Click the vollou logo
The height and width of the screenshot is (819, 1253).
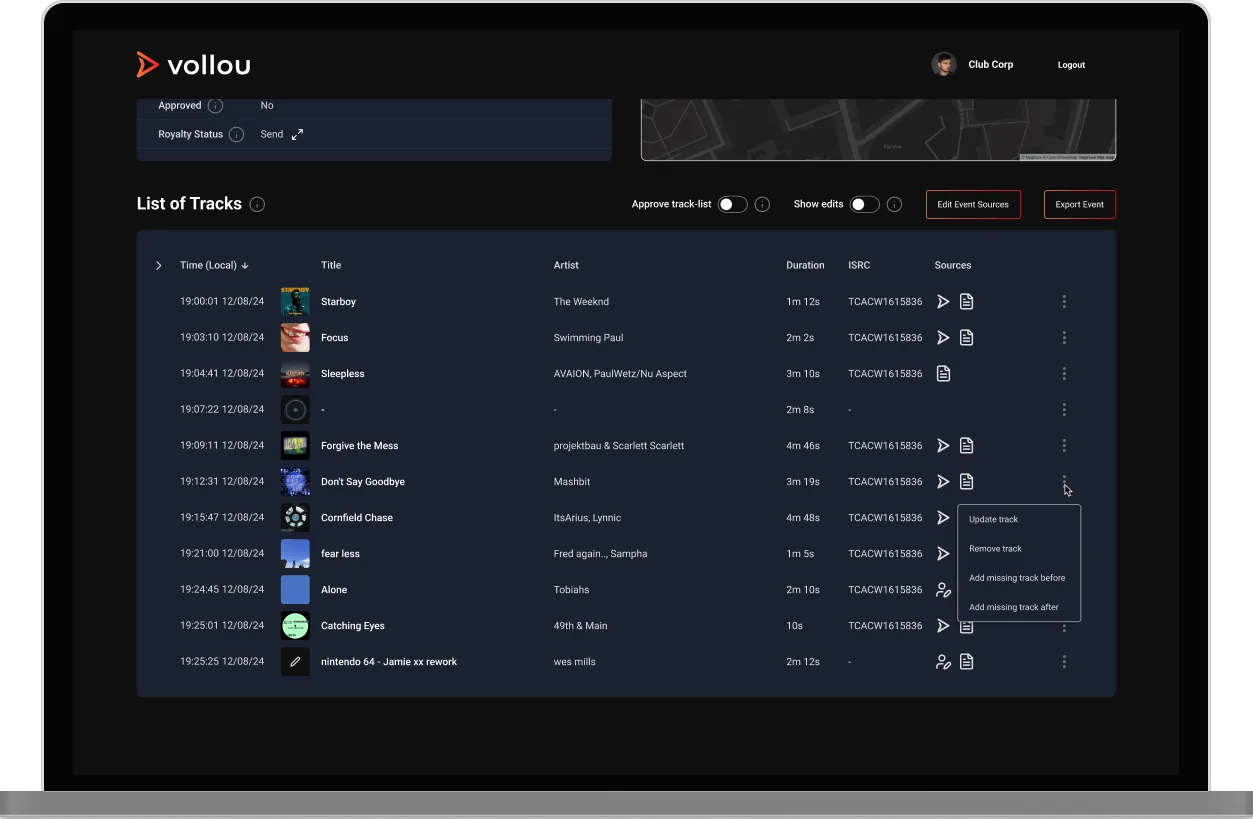click(x=193, y=65)
